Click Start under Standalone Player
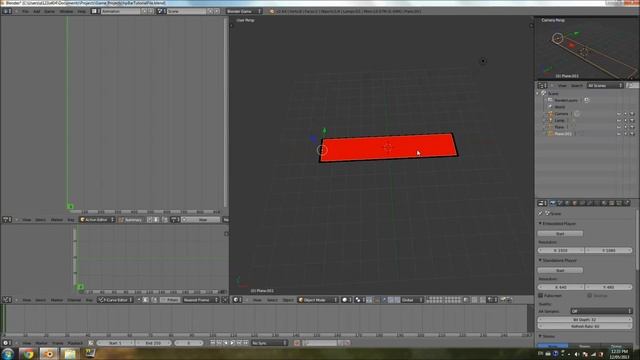 560,270
